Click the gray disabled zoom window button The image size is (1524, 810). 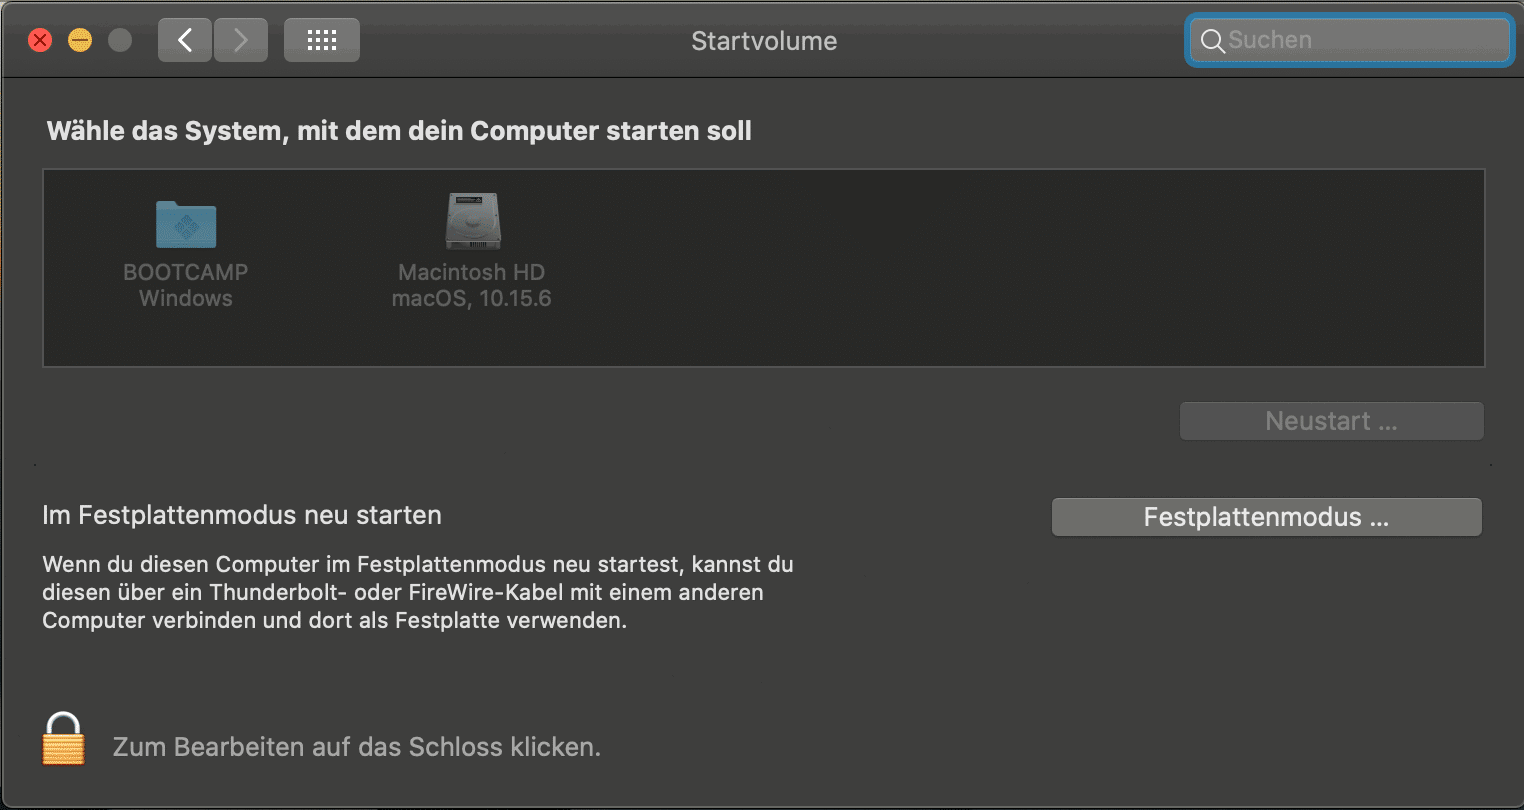tap(120, 40)
